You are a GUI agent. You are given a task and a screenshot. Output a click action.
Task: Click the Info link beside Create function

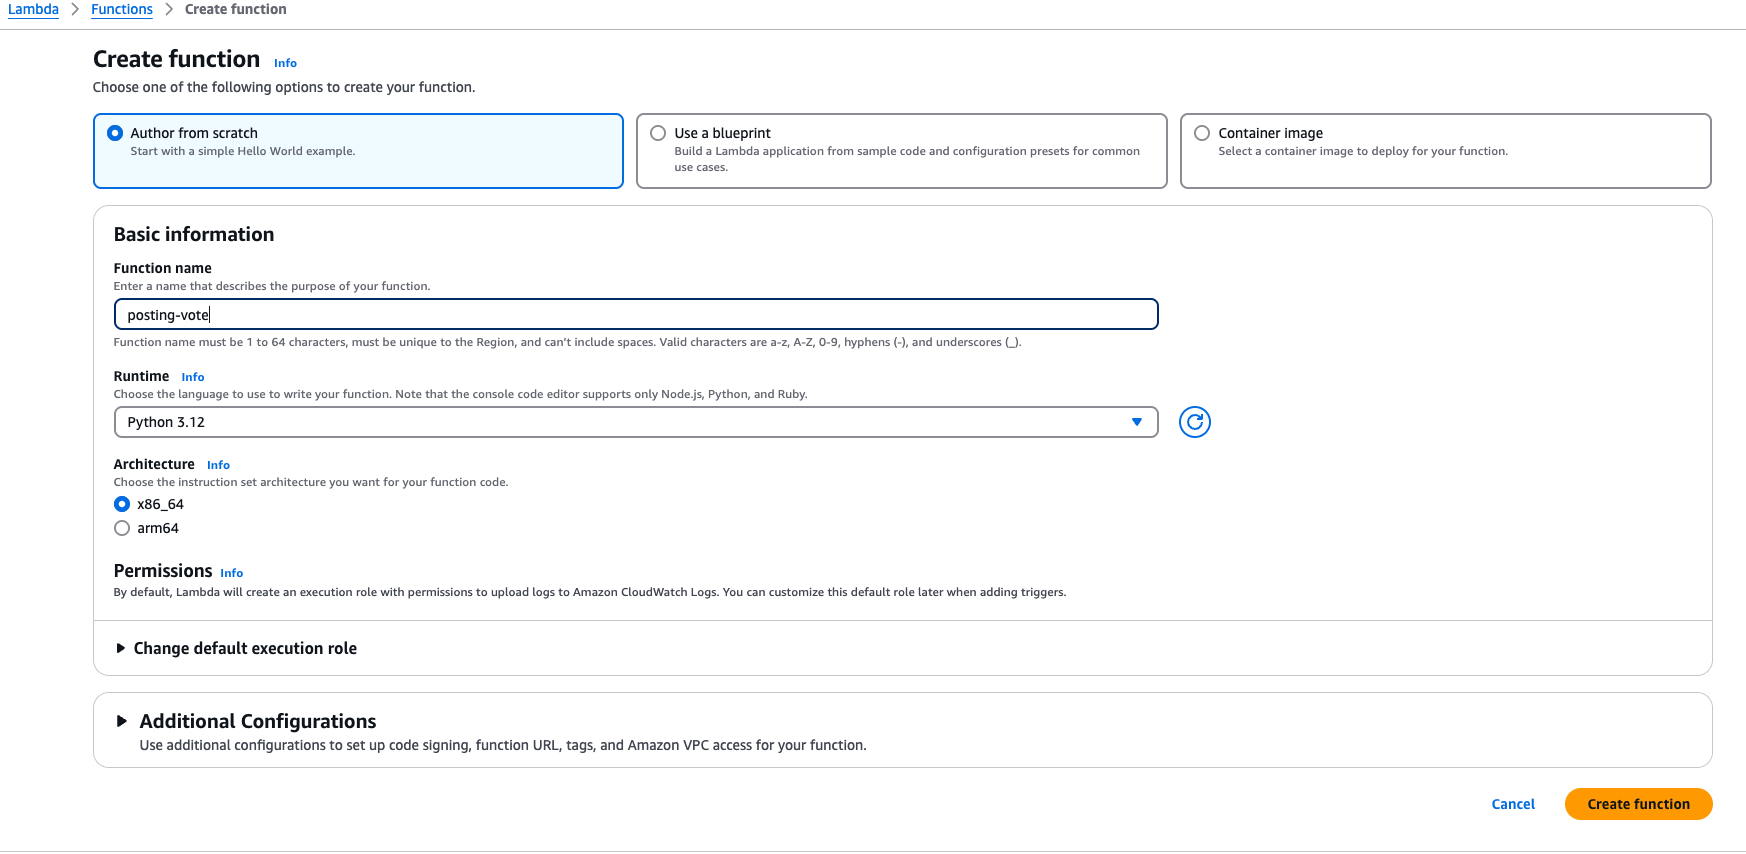pyautogui.click(x=285, y=63)
